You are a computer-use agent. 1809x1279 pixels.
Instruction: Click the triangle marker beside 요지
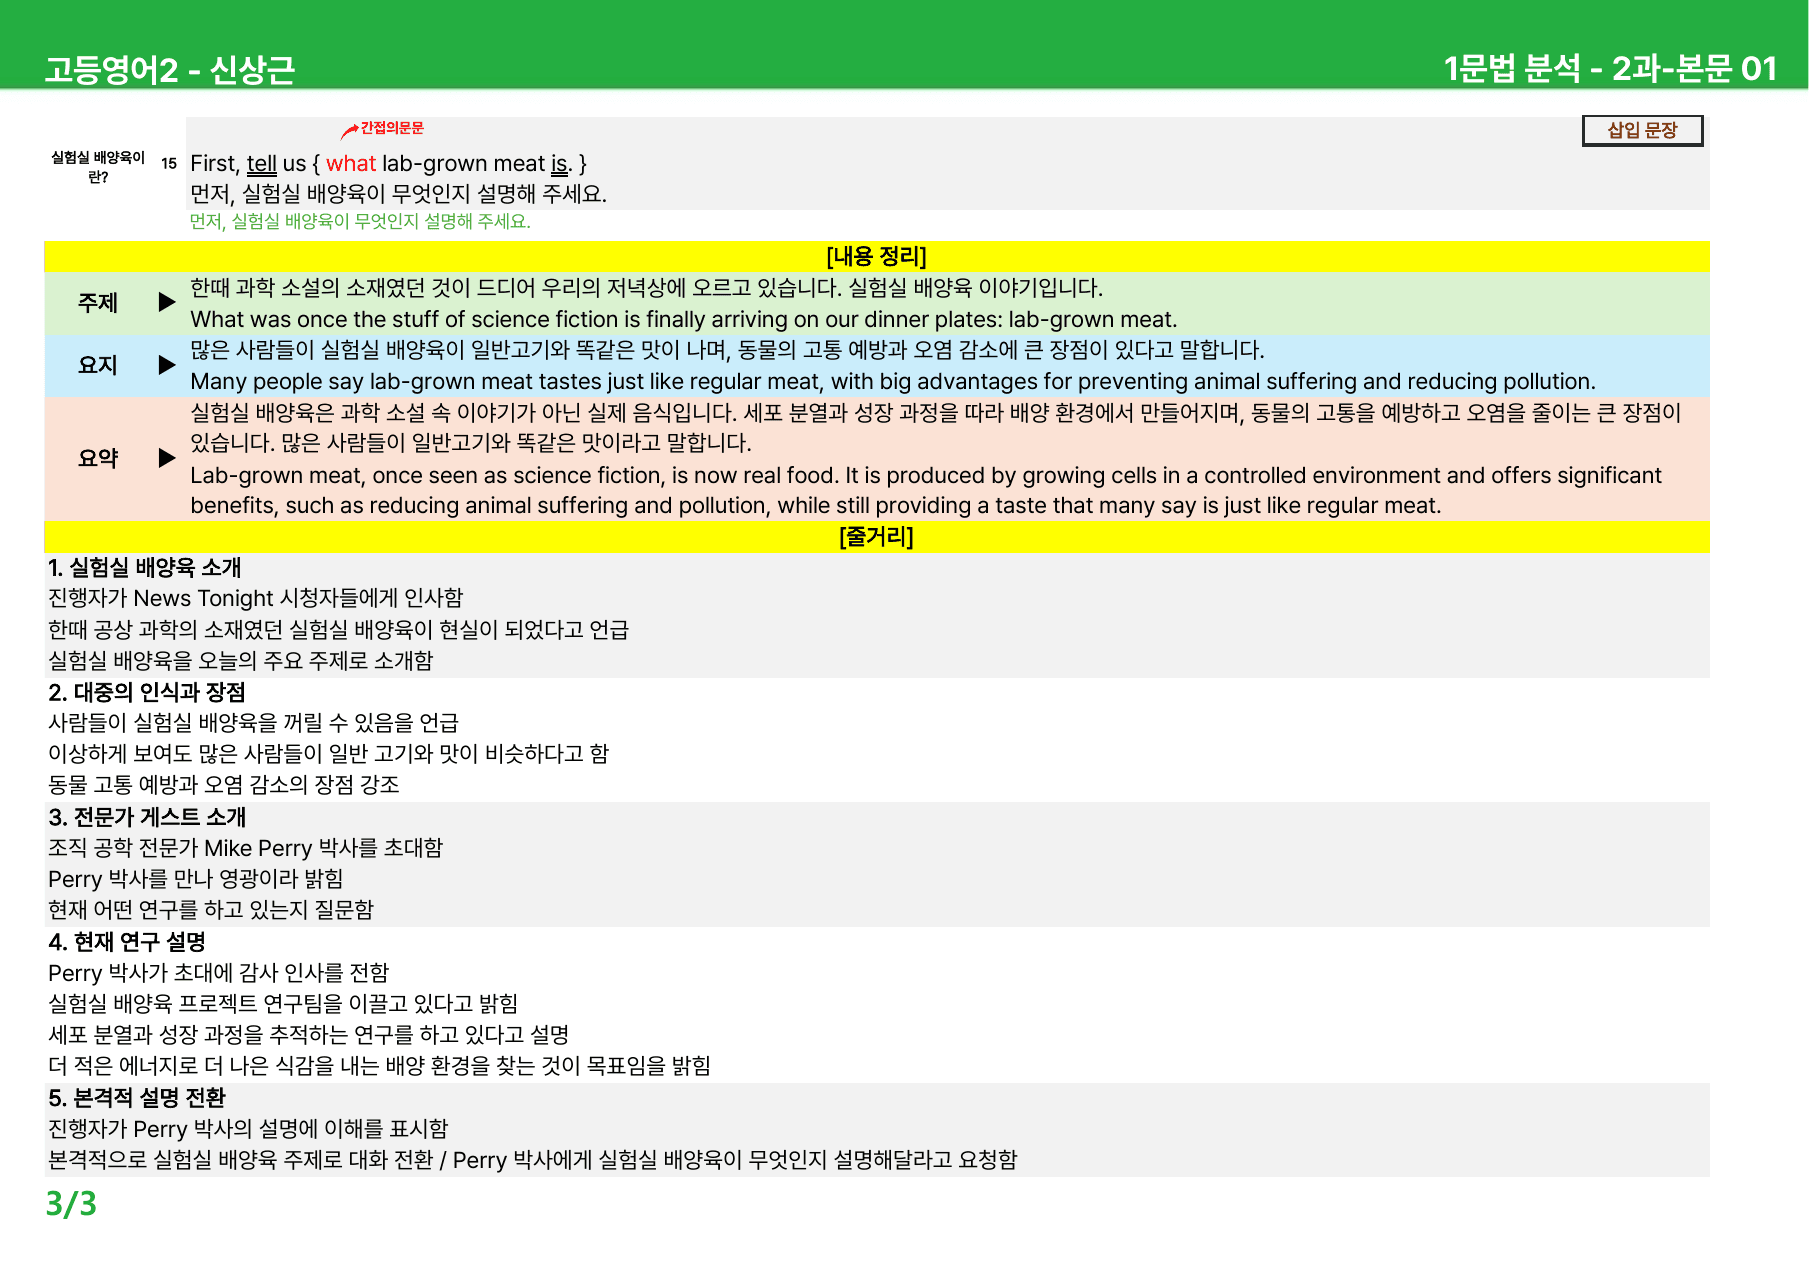tap(167, 365)
